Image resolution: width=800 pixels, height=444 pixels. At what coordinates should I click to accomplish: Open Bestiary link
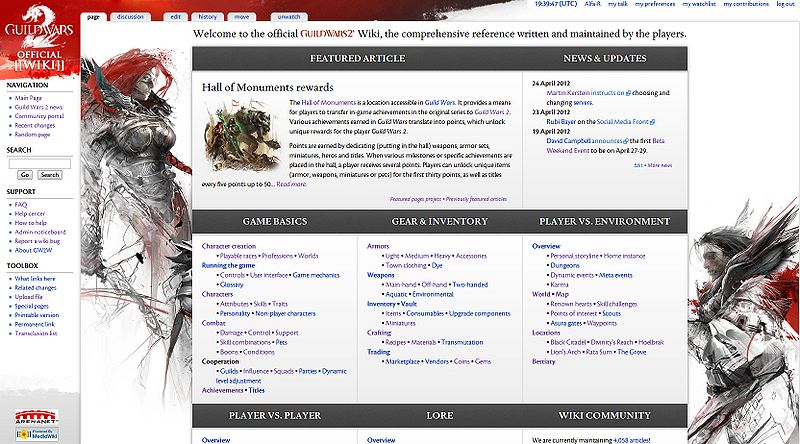coord(543,362)
